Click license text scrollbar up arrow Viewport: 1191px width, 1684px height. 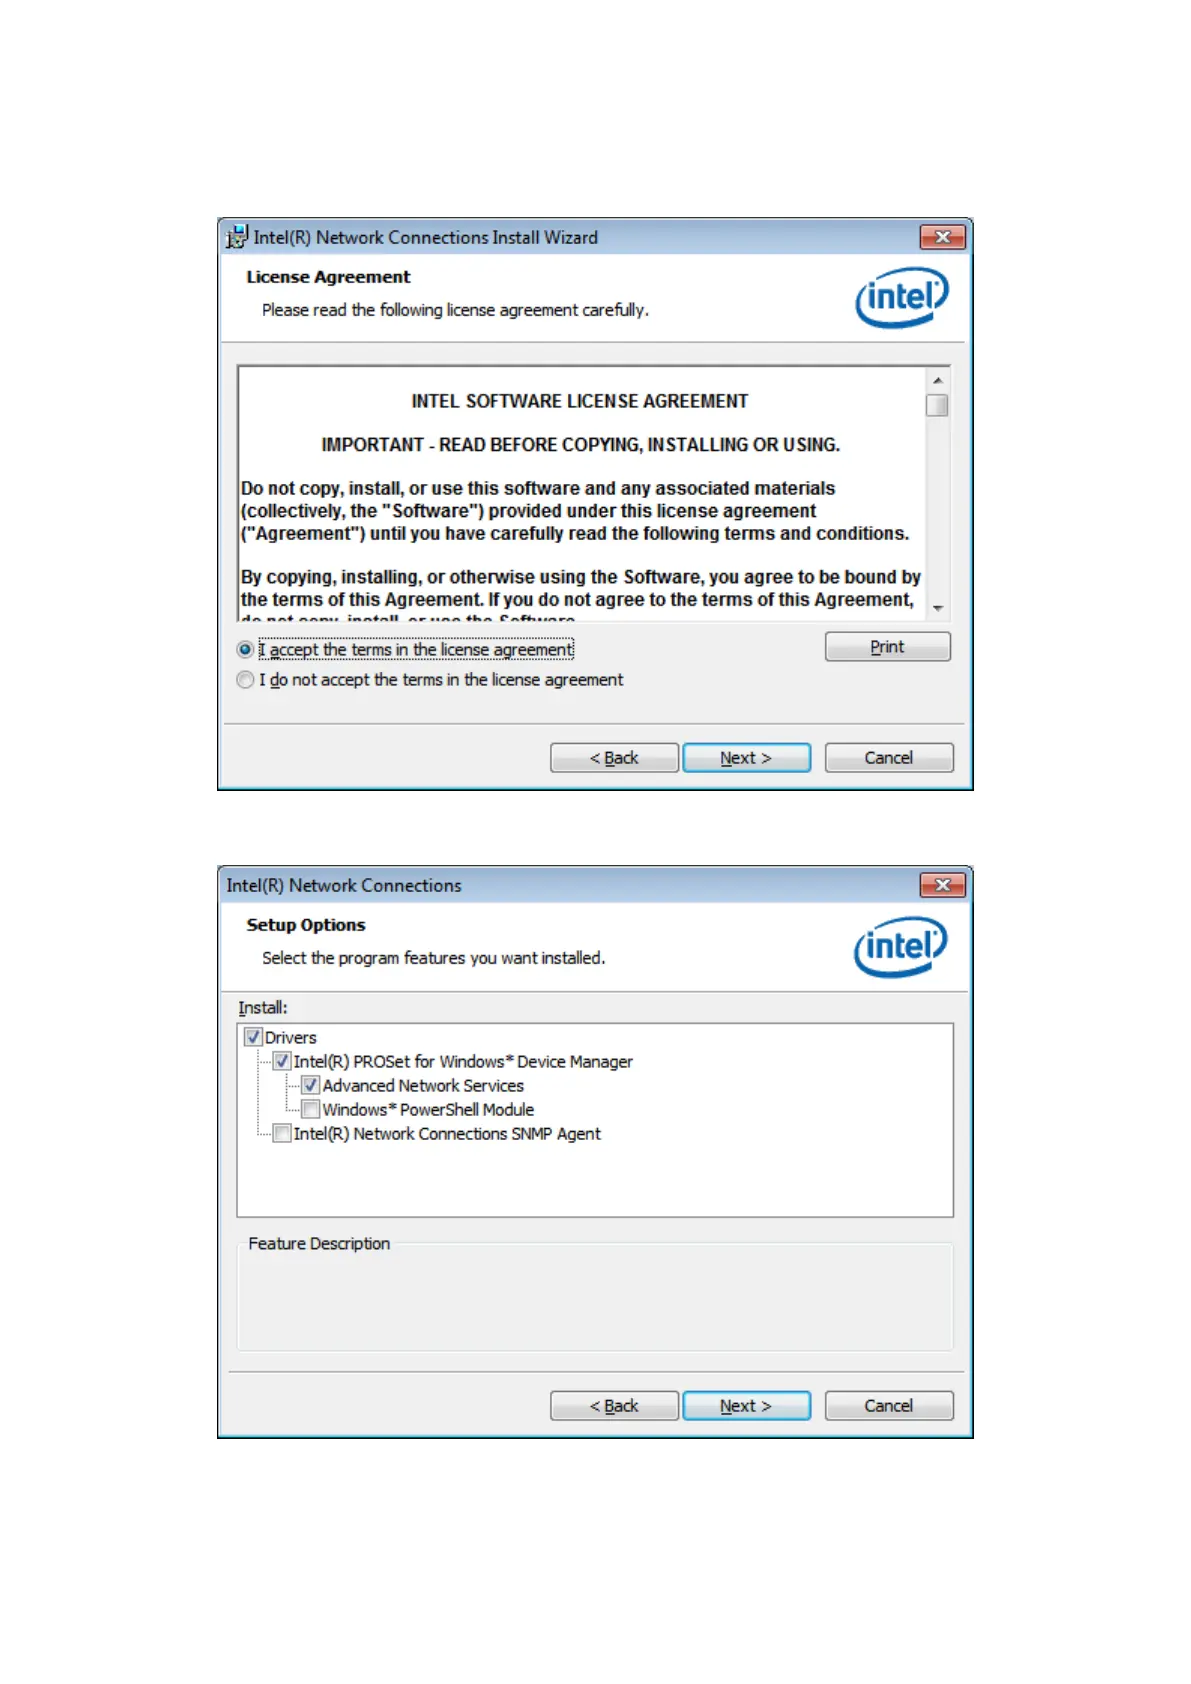[x=937, y=380]
